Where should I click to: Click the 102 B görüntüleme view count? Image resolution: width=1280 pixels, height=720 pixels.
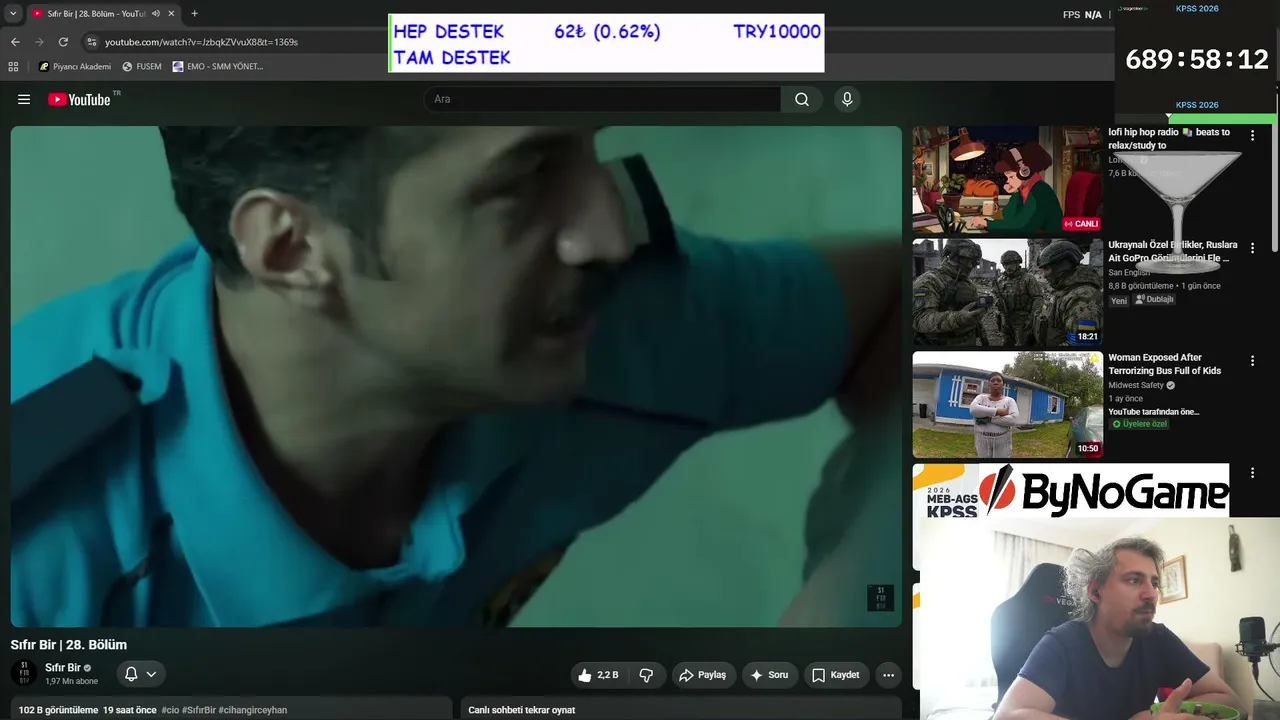pyautogui.click(x=58, y=710)
